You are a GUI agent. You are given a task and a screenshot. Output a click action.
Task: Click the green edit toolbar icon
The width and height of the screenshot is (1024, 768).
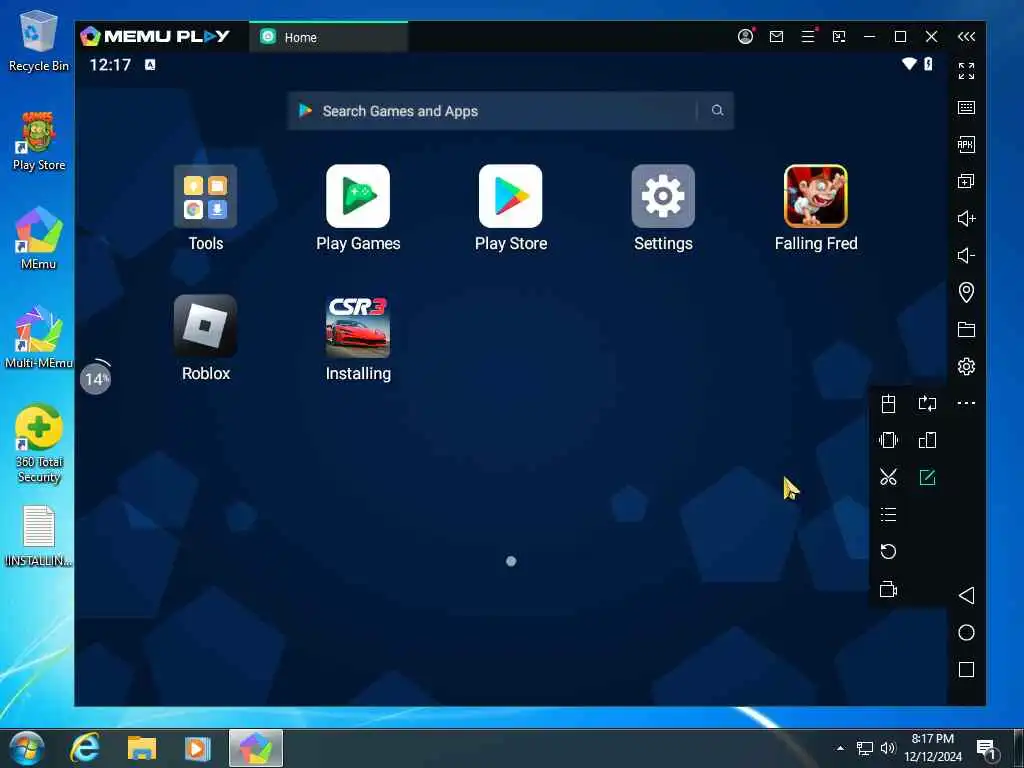pos(927,477)
